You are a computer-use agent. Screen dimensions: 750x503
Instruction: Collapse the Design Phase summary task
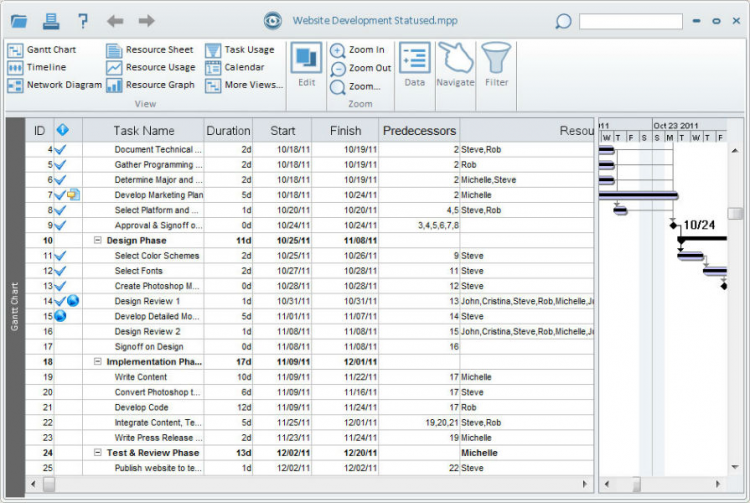click(x=98, y=241)
